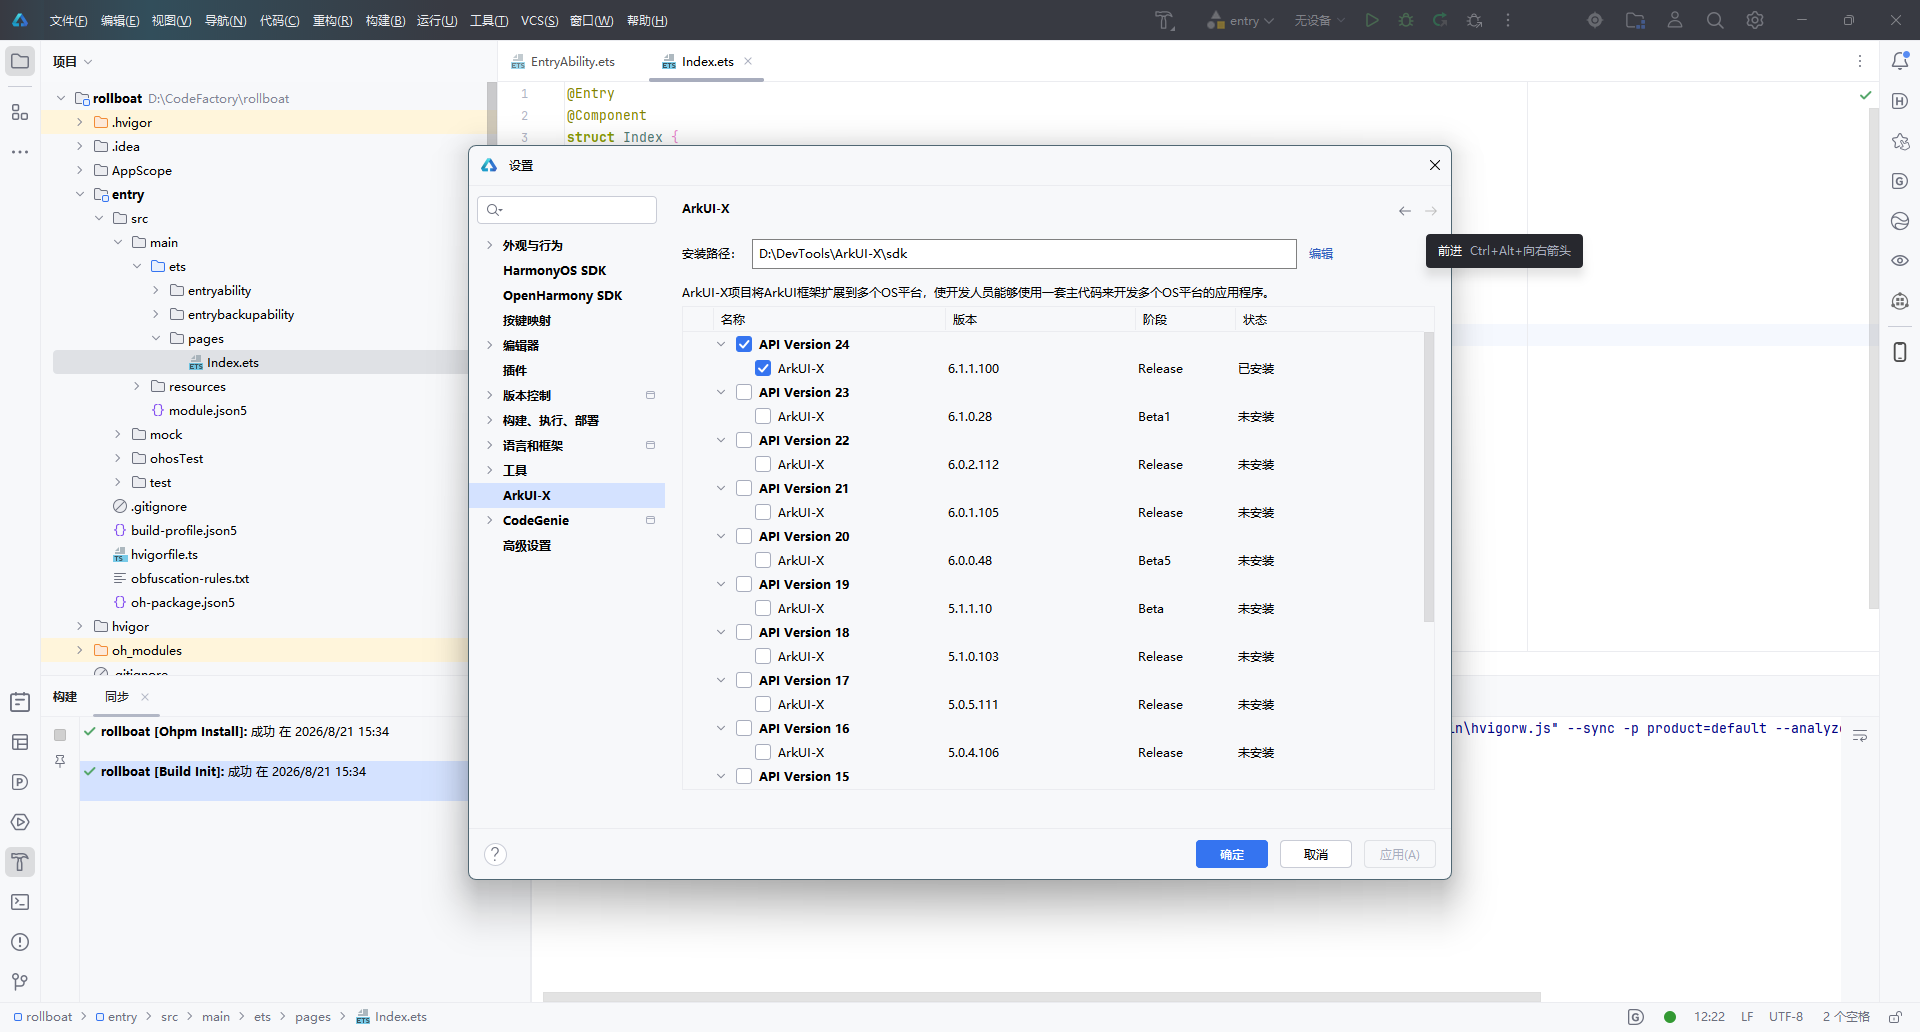Go back with the settings left arrow
This screenshot has height=1032, width=1920.
click(x=1405, y=211)
